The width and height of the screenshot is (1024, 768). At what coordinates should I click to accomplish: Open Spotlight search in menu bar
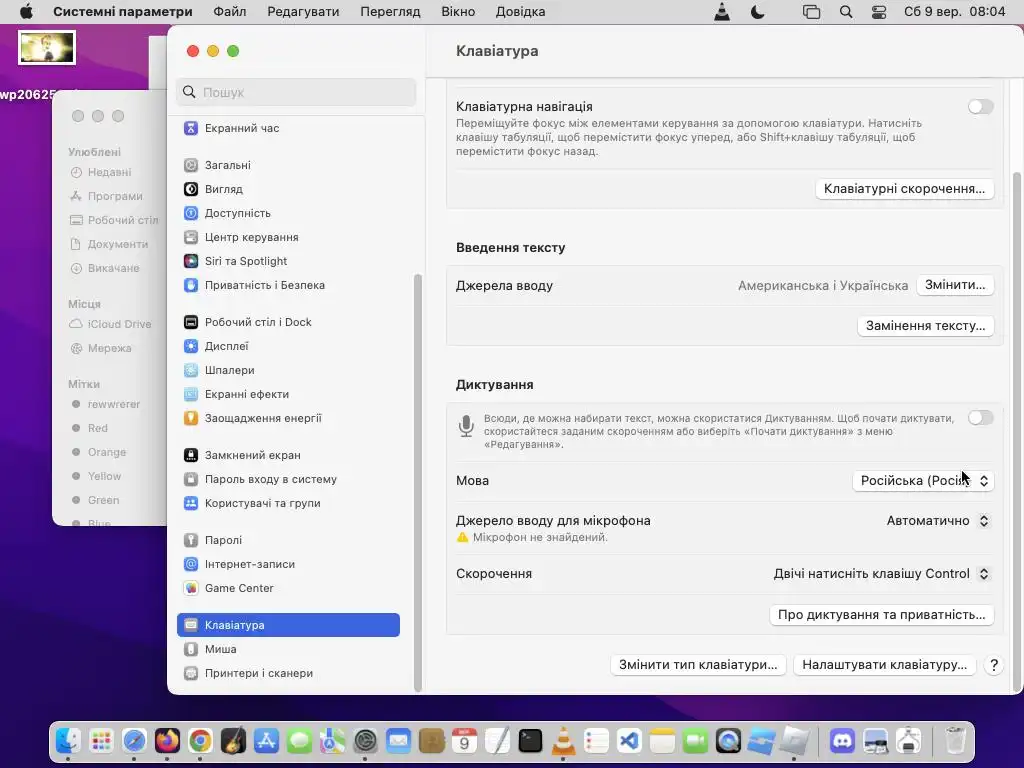[846, 12]
